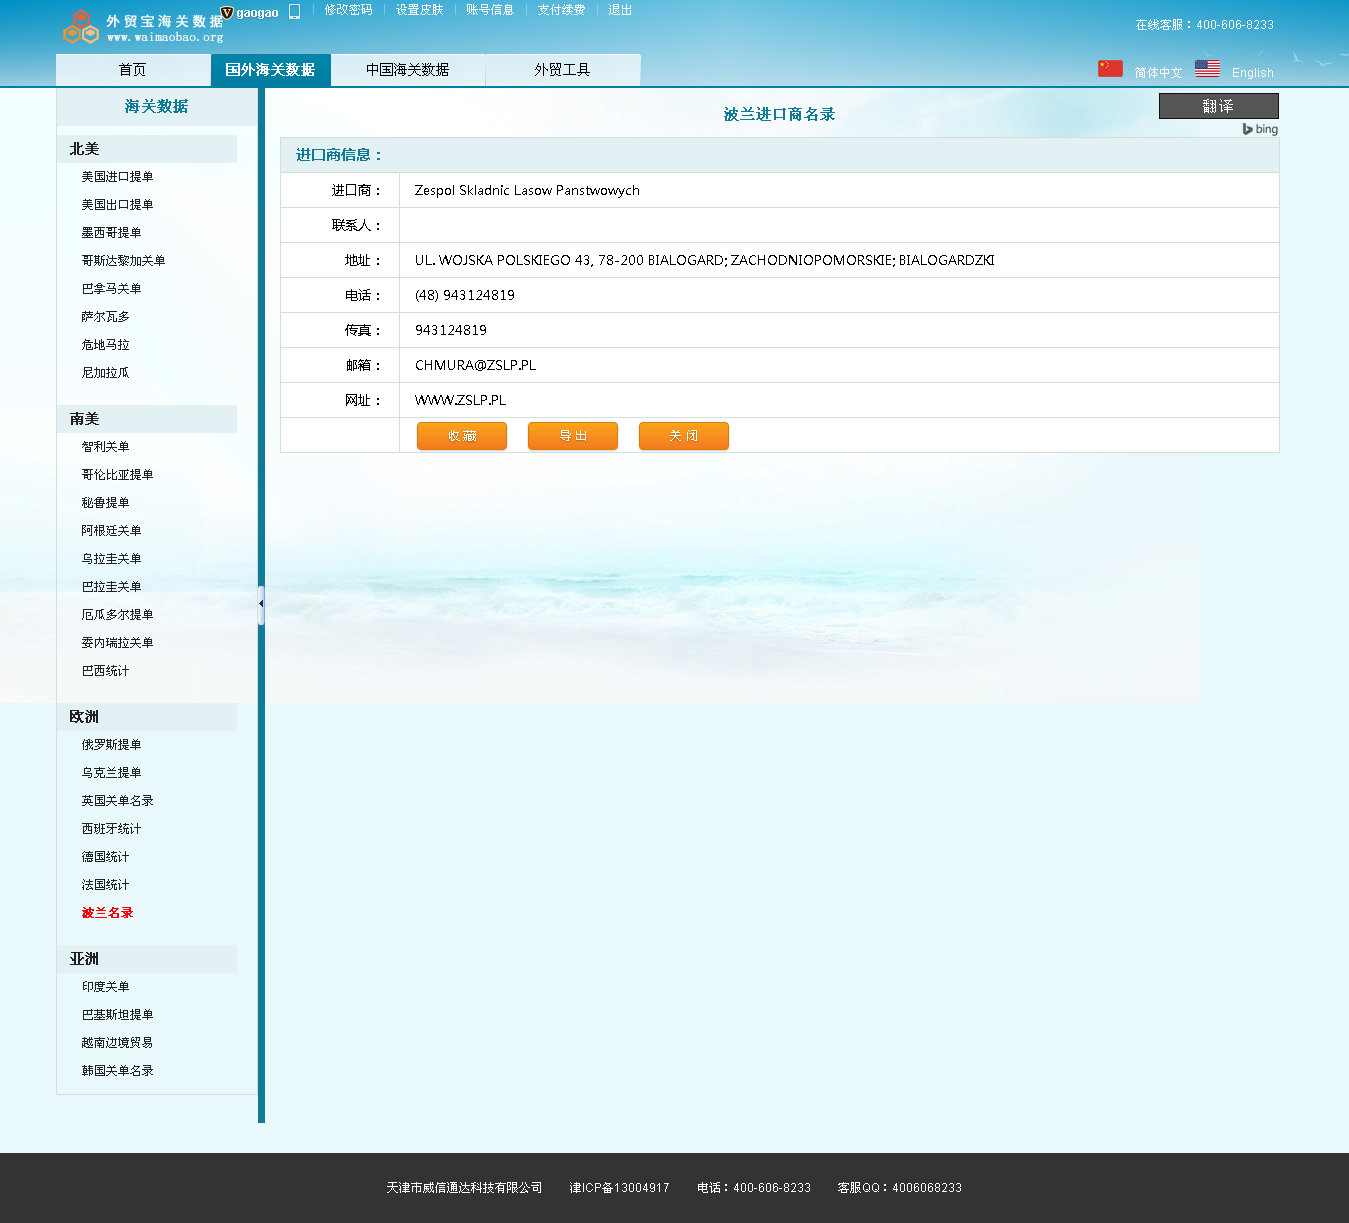Select 墨西哥提单 in the sidebar
The width and height of the screenshot is (1349, 1223).
[111, 233]
